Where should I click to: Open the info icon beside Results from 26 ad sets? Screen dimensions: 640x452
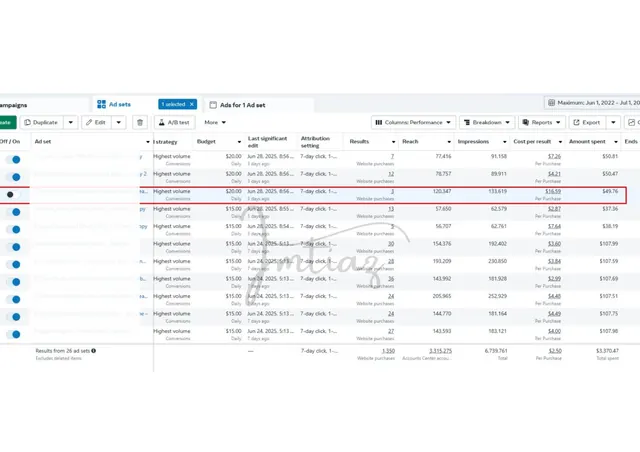click(93, 351)
